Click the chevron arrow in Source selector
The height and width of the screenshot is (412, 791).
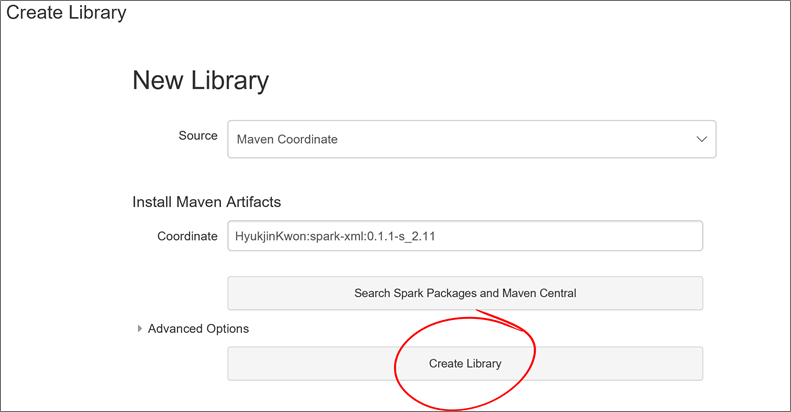pyautogui.click(x=701, y=140)
